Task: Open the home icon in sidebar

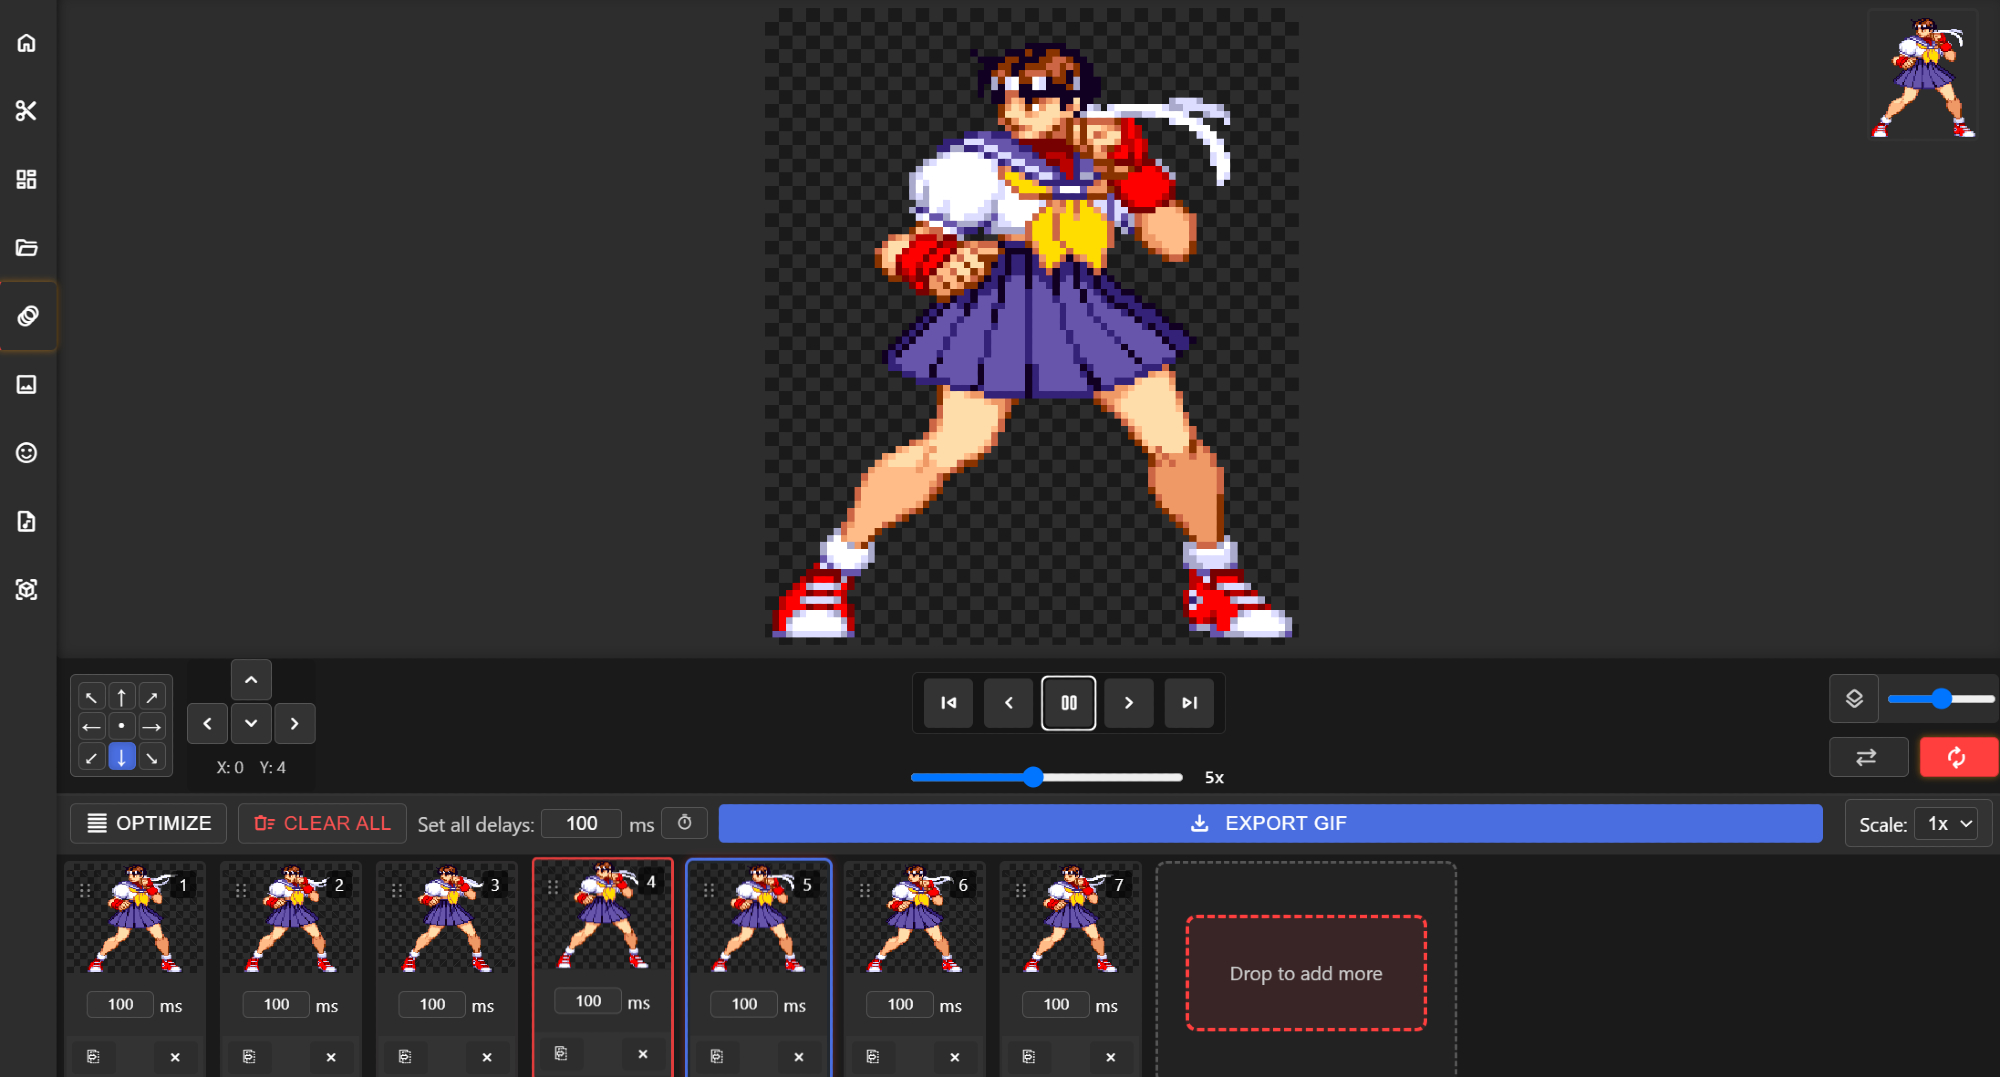Action: pos(27,43)
